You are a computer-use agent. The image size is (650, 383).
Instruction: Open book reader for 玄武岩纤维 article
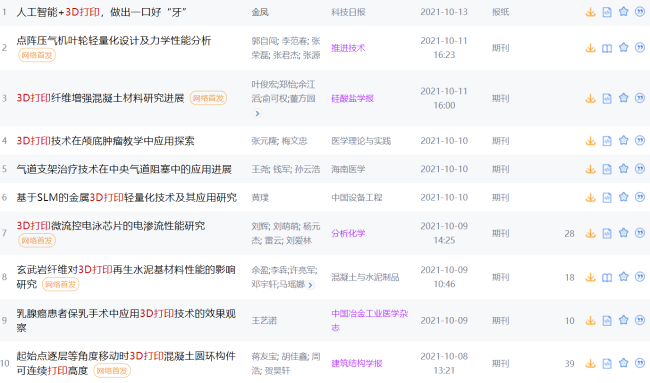point(607,277)
